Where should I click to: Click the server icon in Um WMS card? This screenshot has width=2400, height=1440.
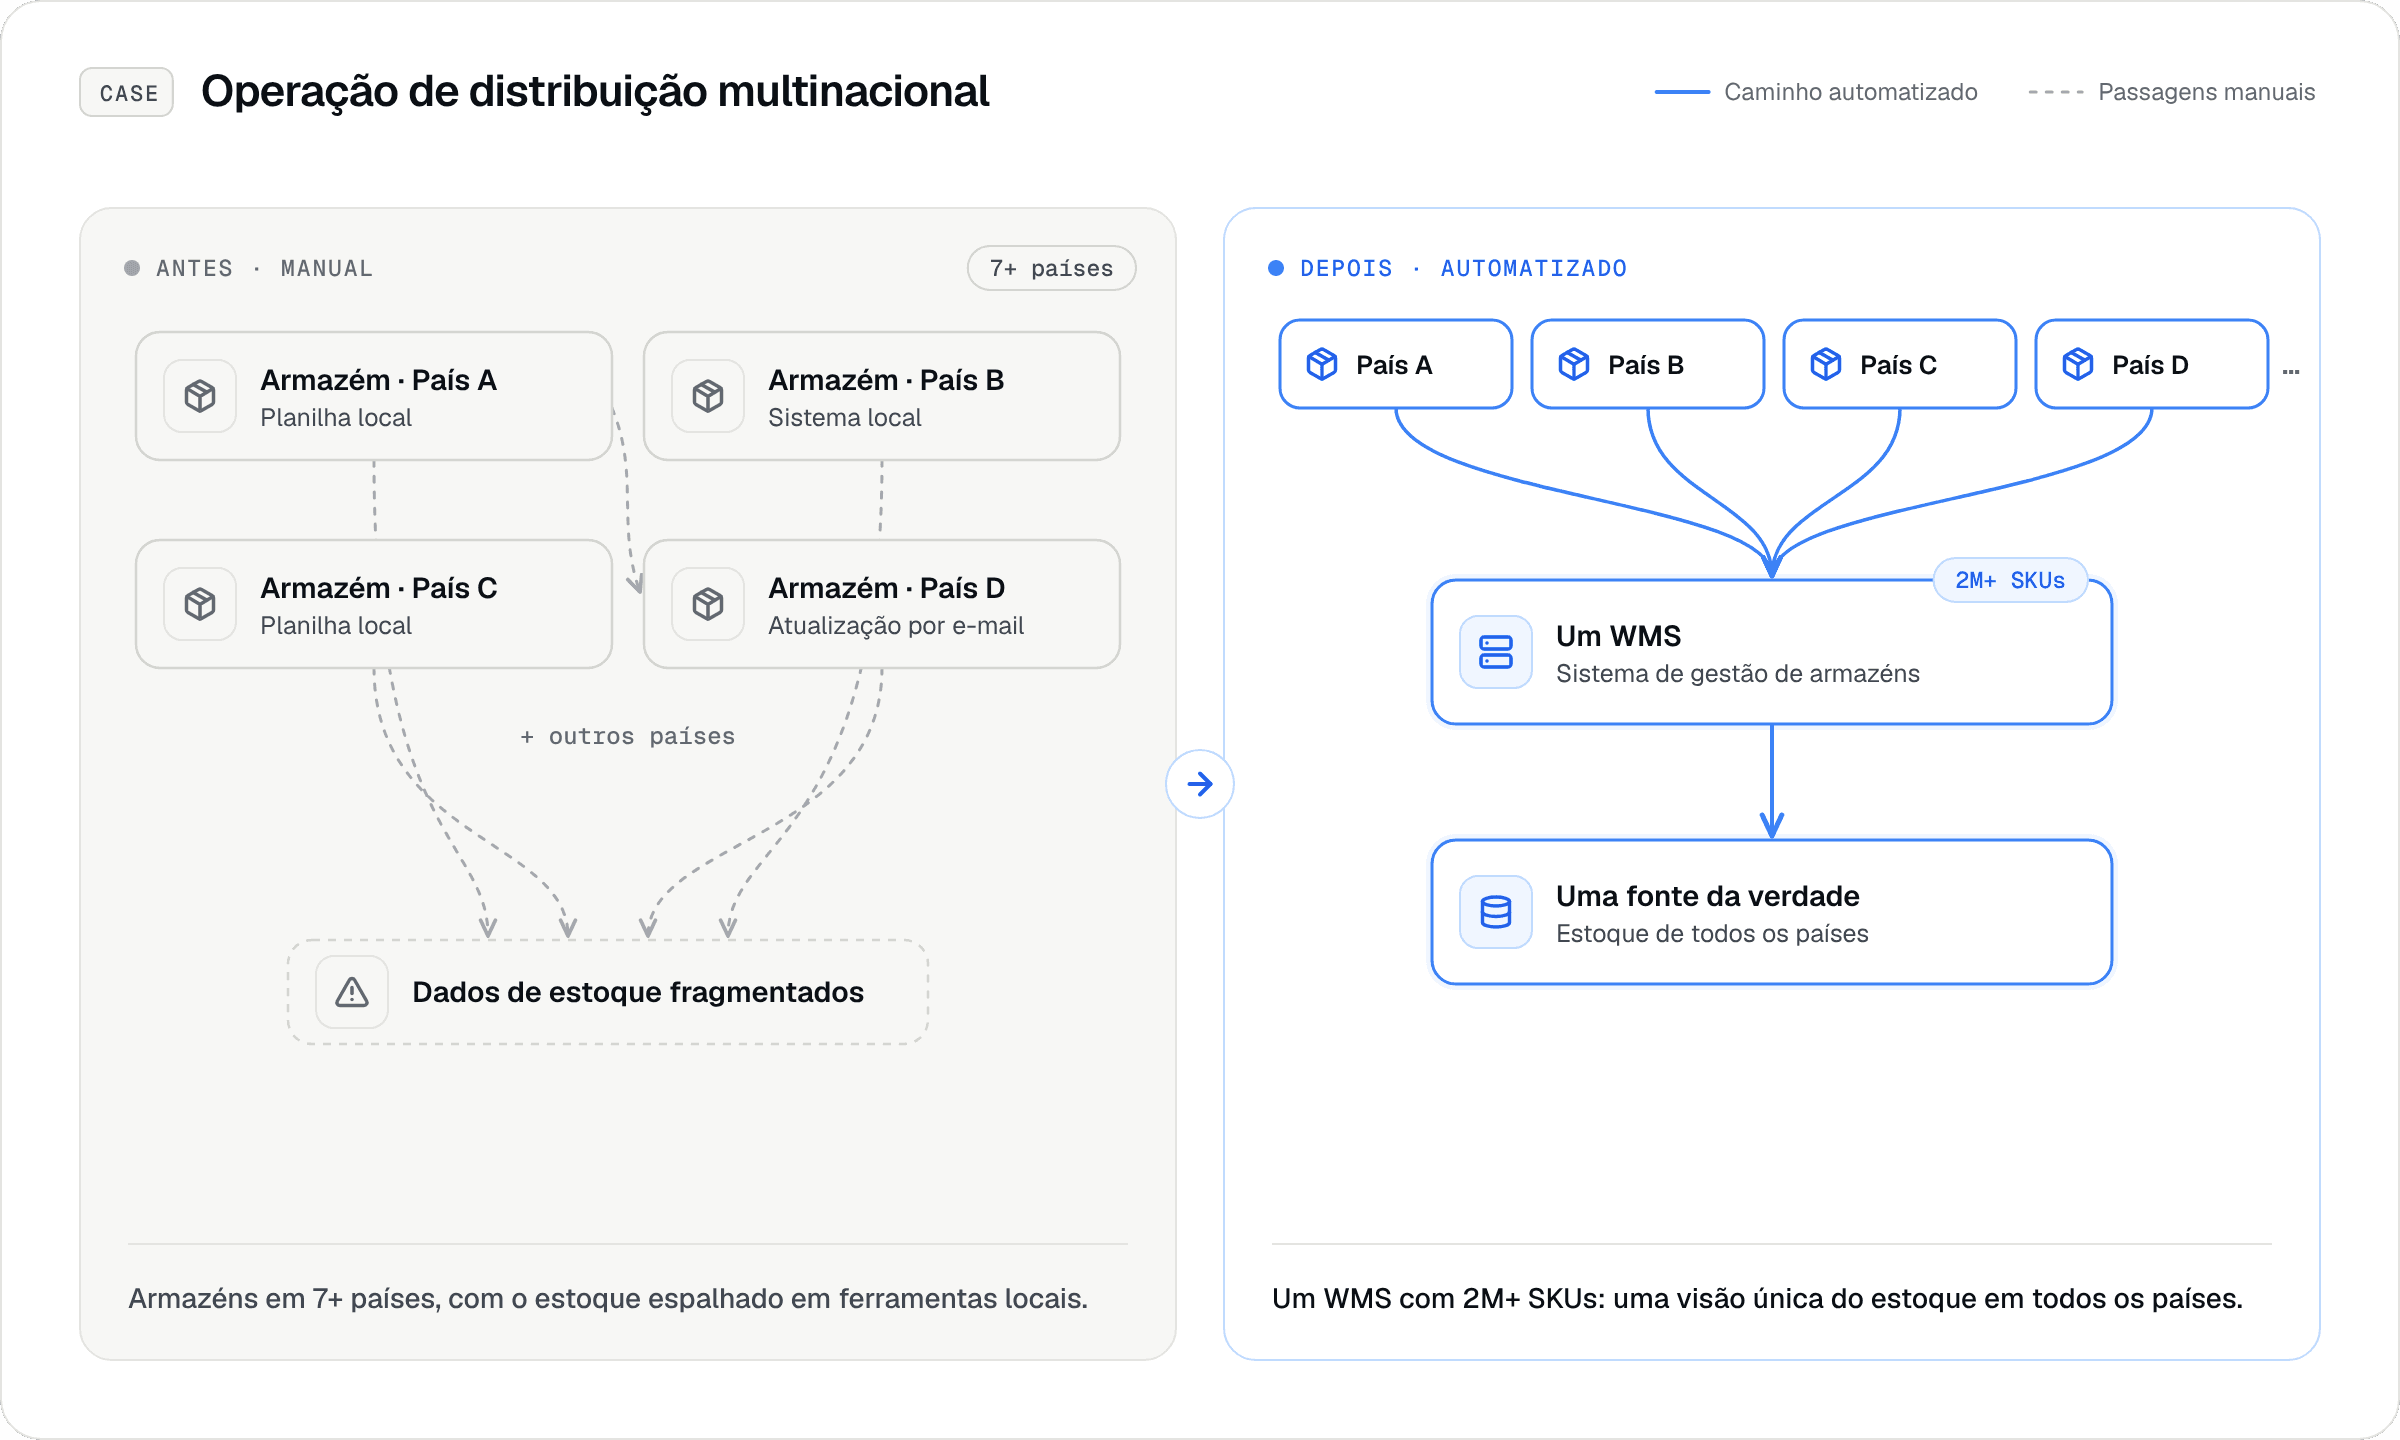coord(1496,652)
